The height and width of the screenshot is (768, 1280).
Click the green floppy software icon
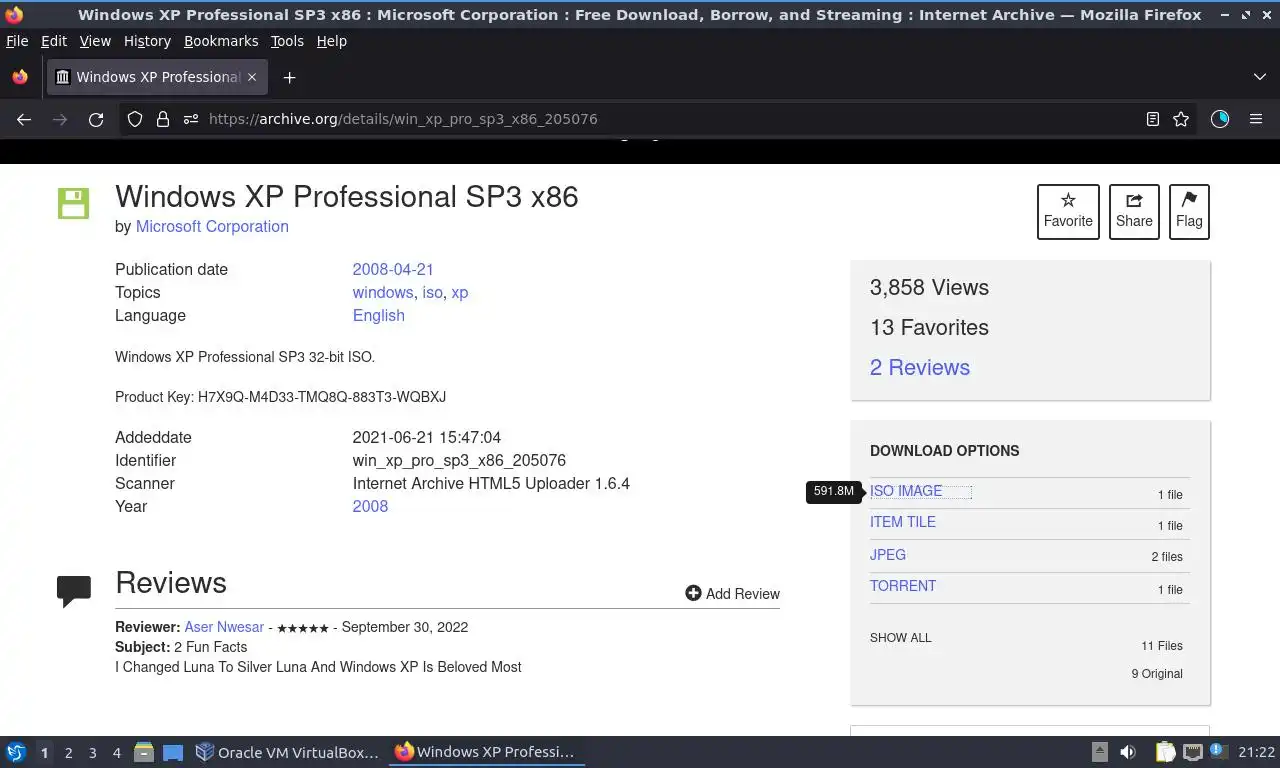coord(73,204)
